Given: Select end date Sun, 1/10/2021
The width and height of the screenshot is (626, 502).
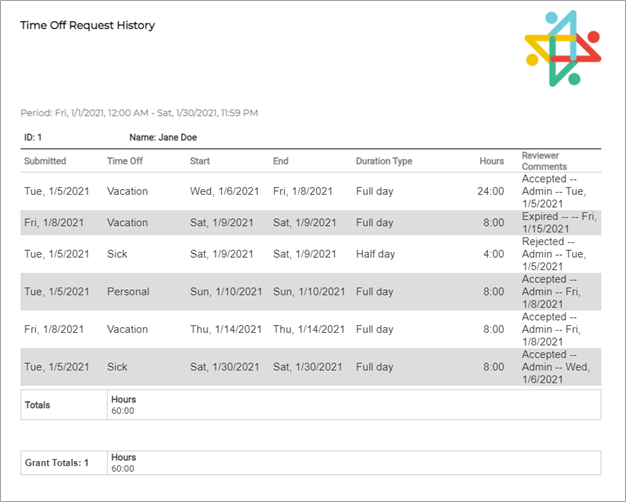Looking at the screenshot, I should coord(309,292).
